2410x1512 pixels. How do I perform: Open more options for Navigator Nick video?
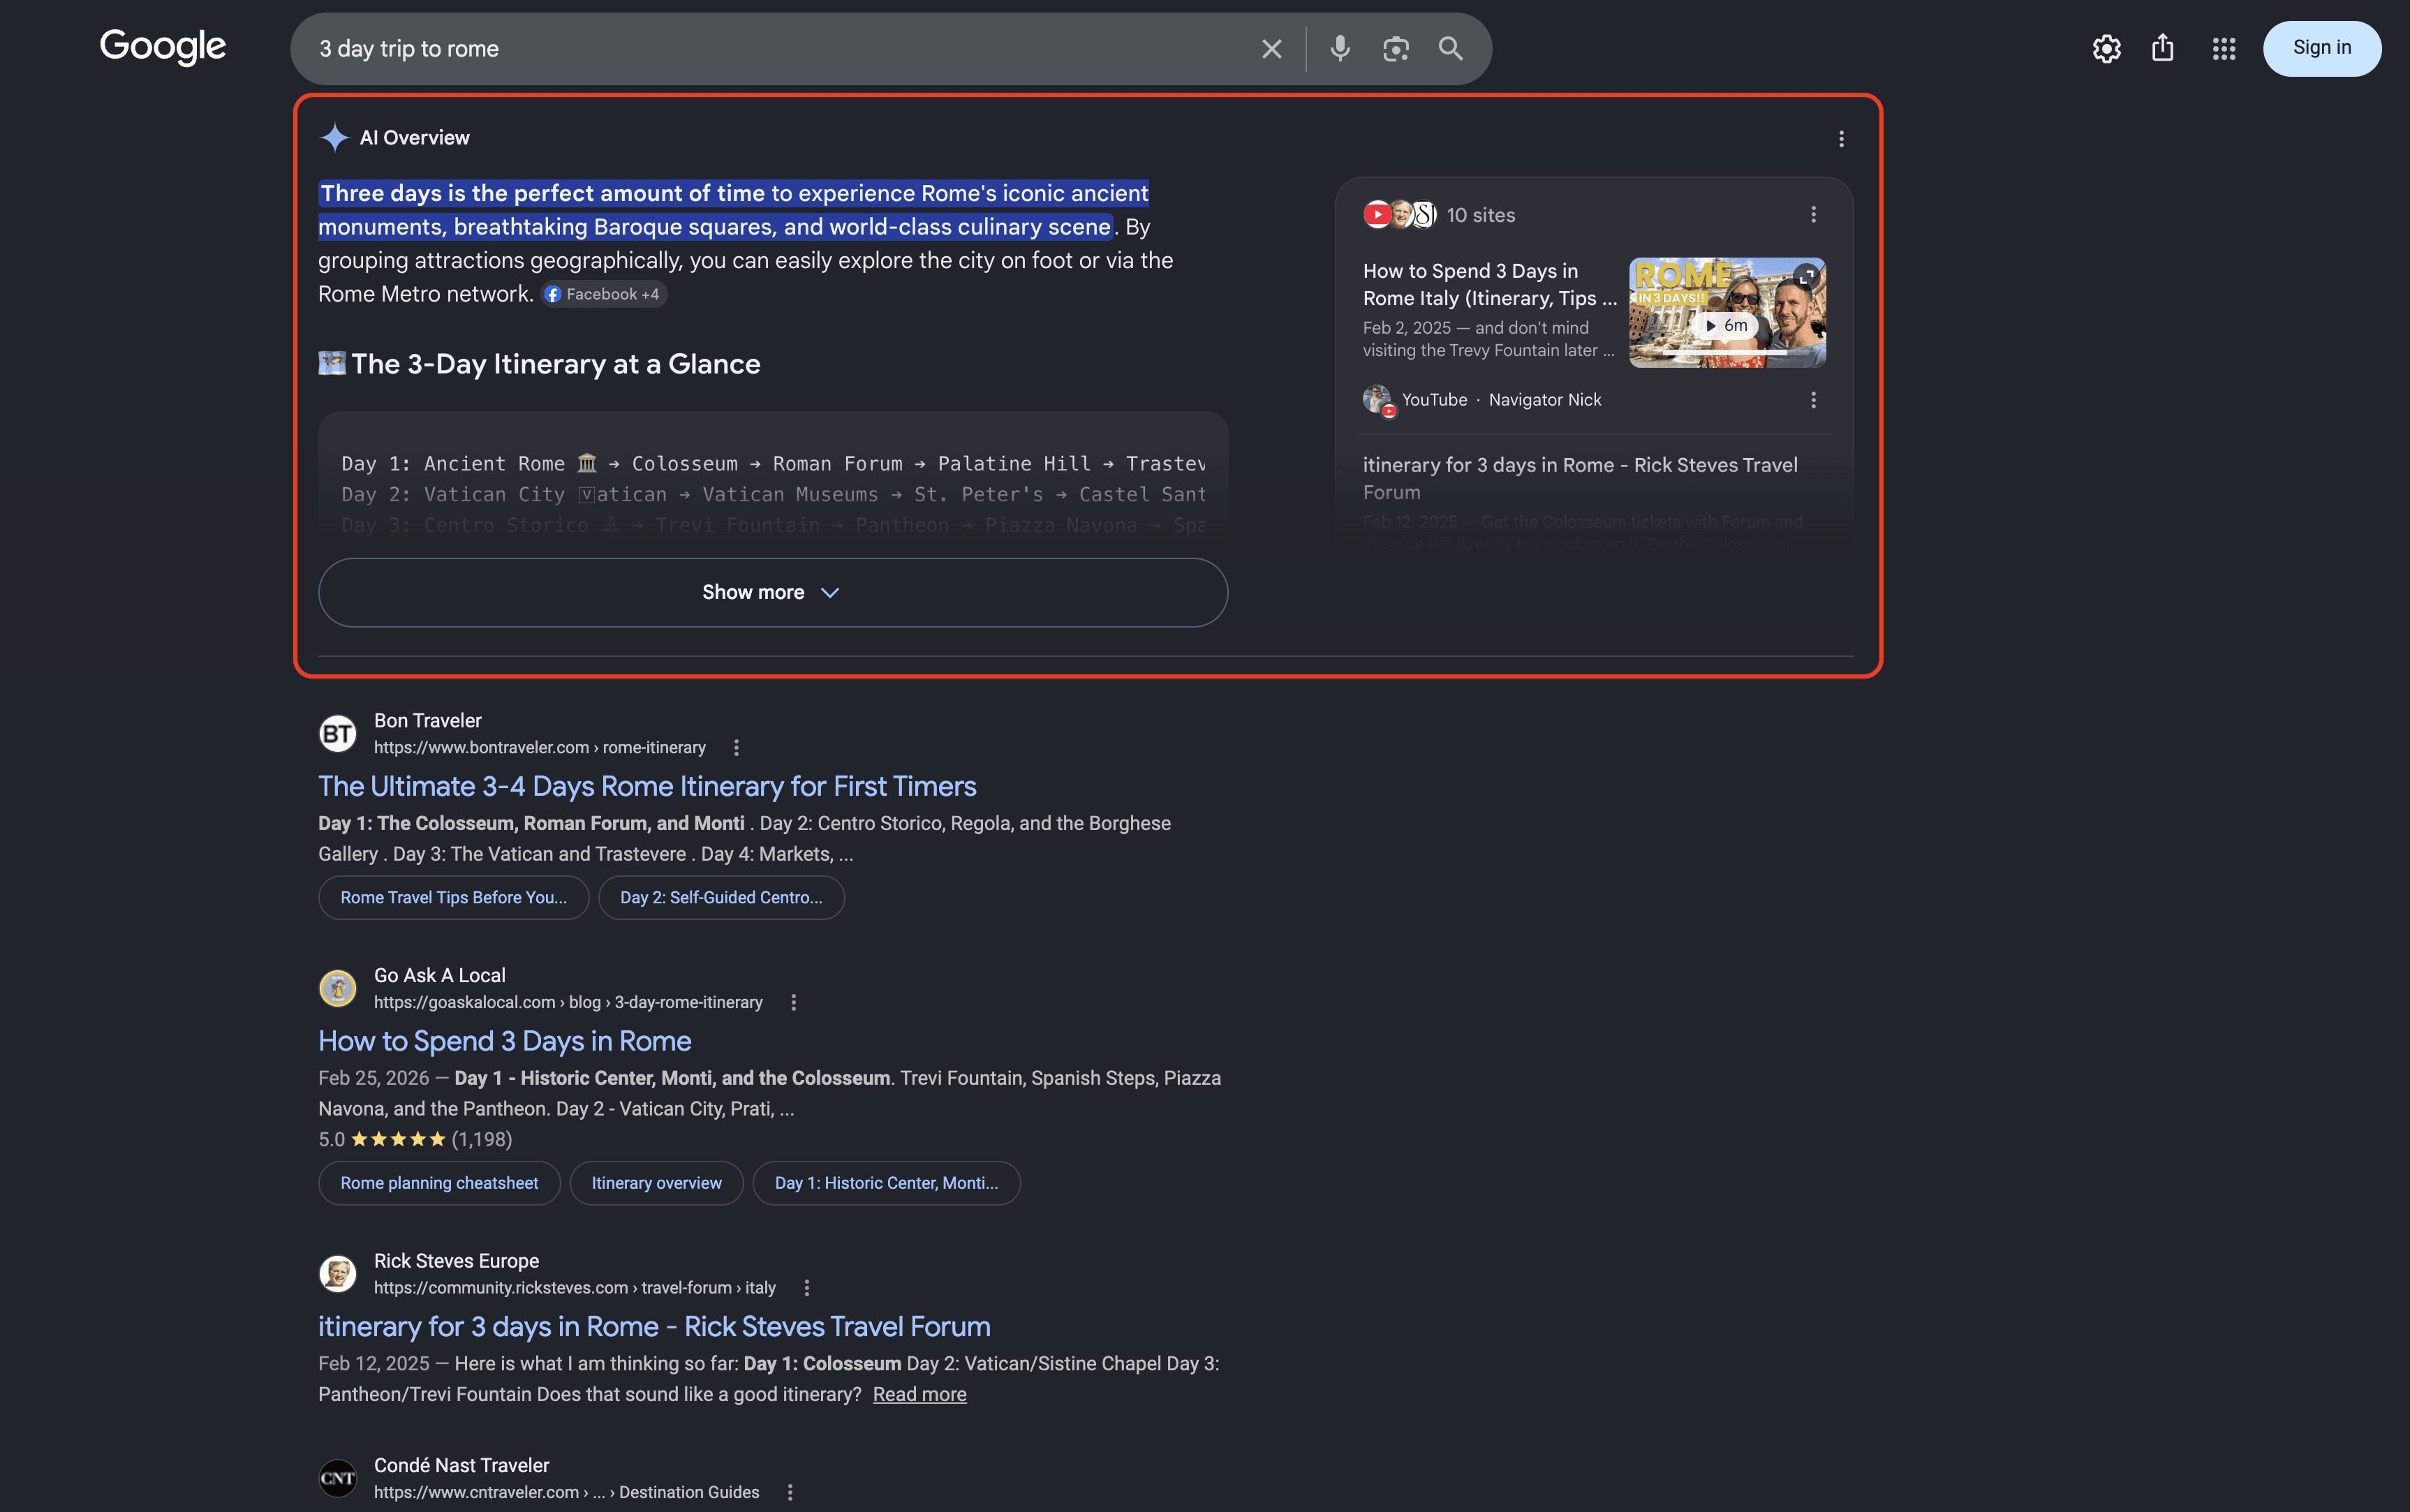1813,400
